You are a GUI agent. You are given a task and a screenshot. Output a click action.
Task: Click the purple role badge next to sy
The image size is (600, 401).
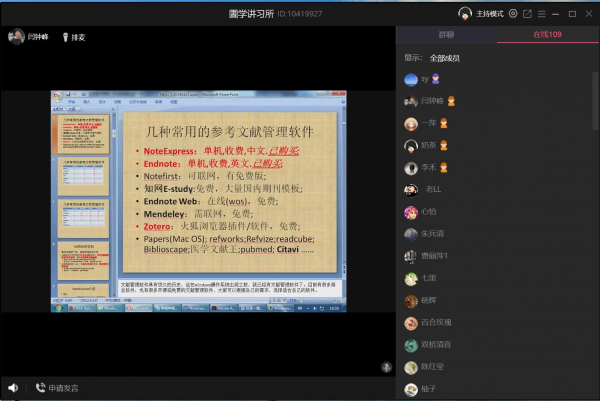point(435,79)
